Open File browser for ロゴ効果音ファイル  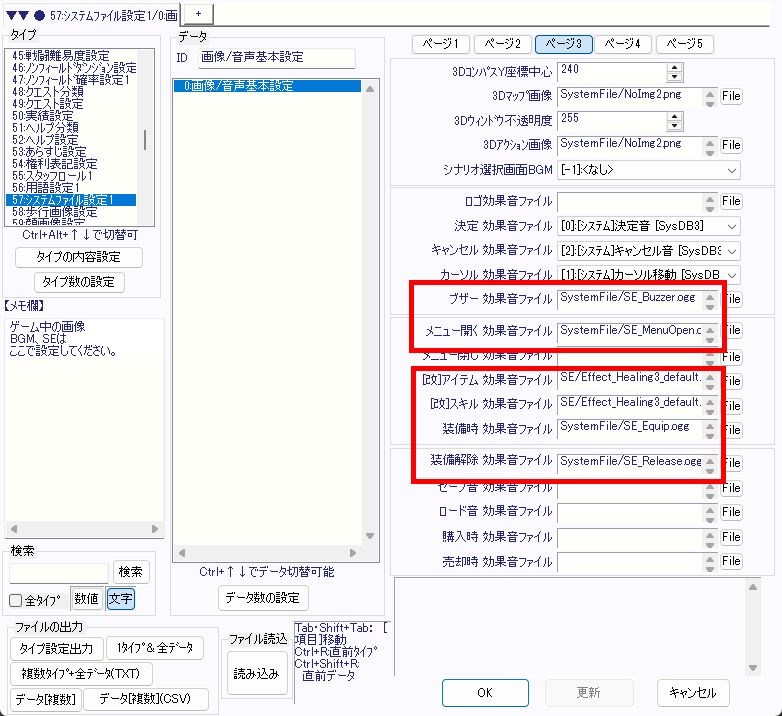pyautogui.click(x=732, y=202)
